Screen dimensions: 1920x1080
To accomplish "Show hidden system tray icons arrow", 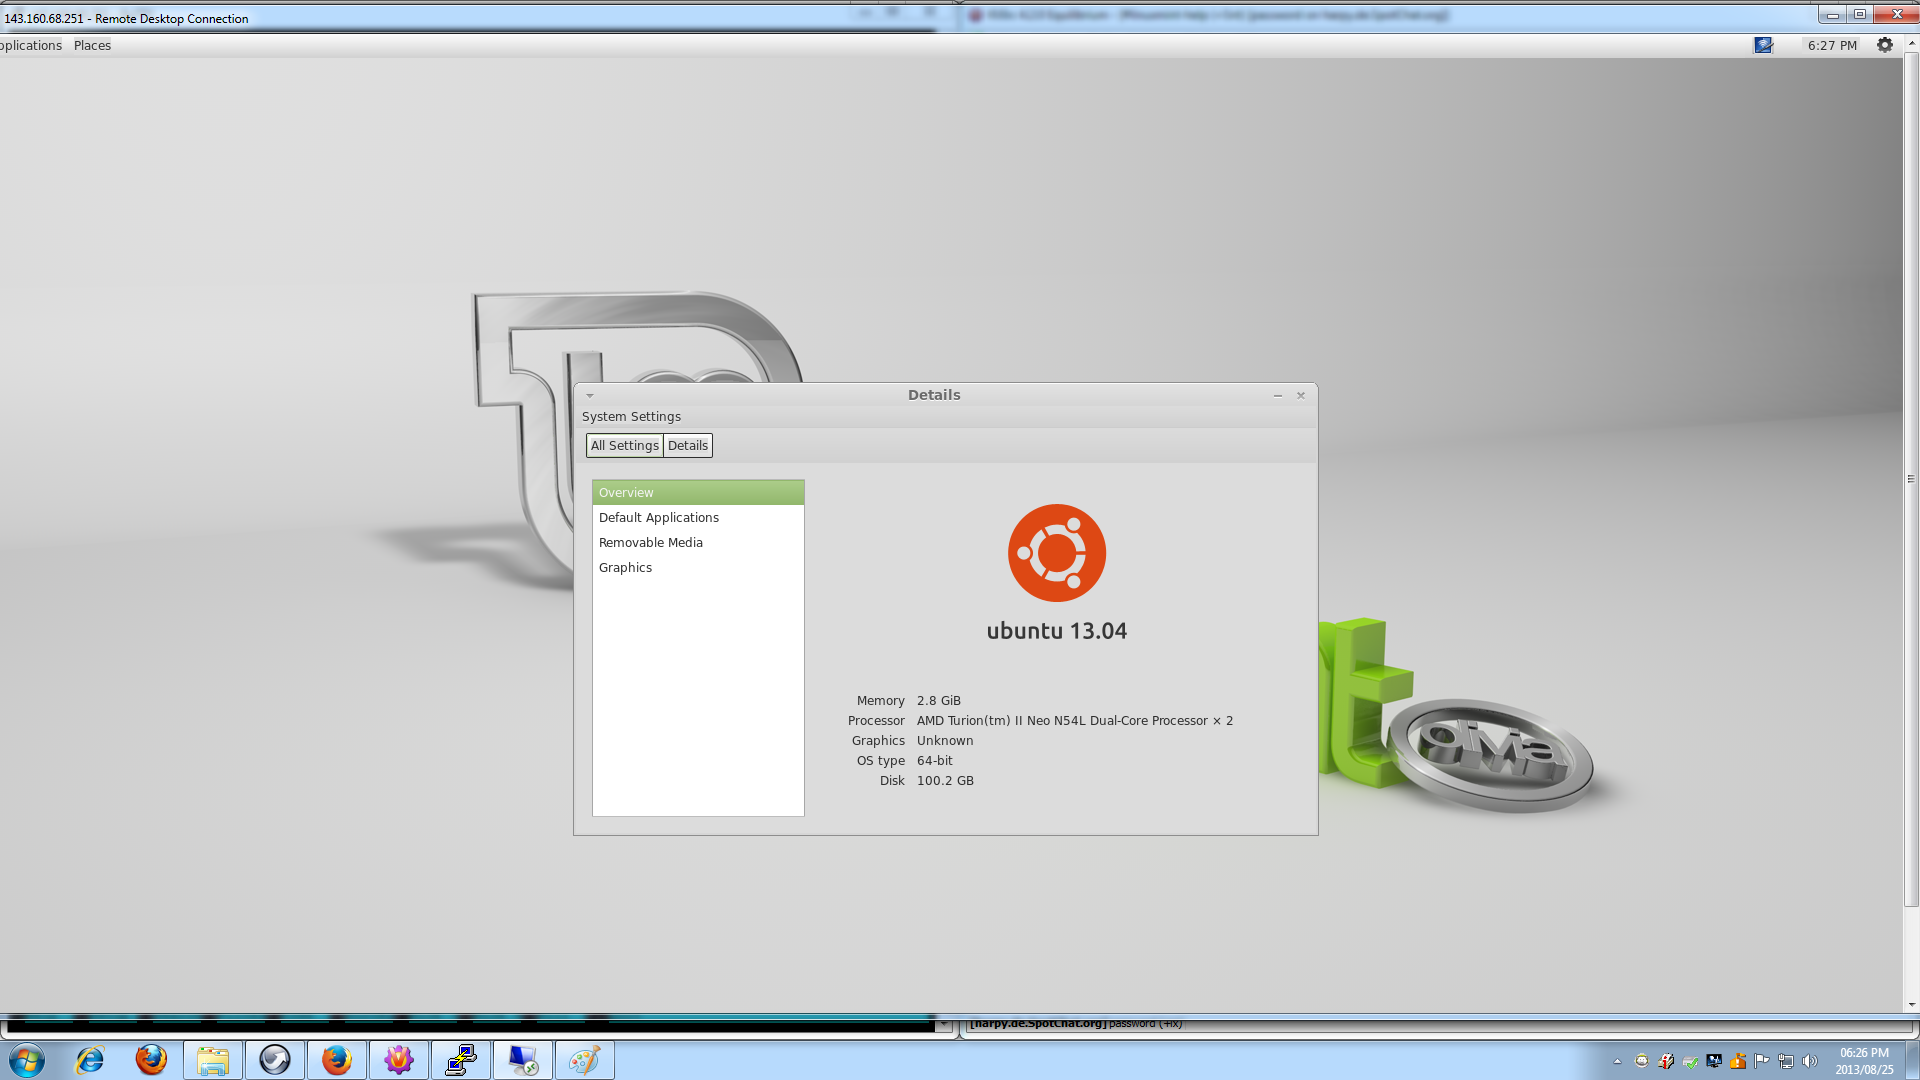I will (x=1617, y=1061).
